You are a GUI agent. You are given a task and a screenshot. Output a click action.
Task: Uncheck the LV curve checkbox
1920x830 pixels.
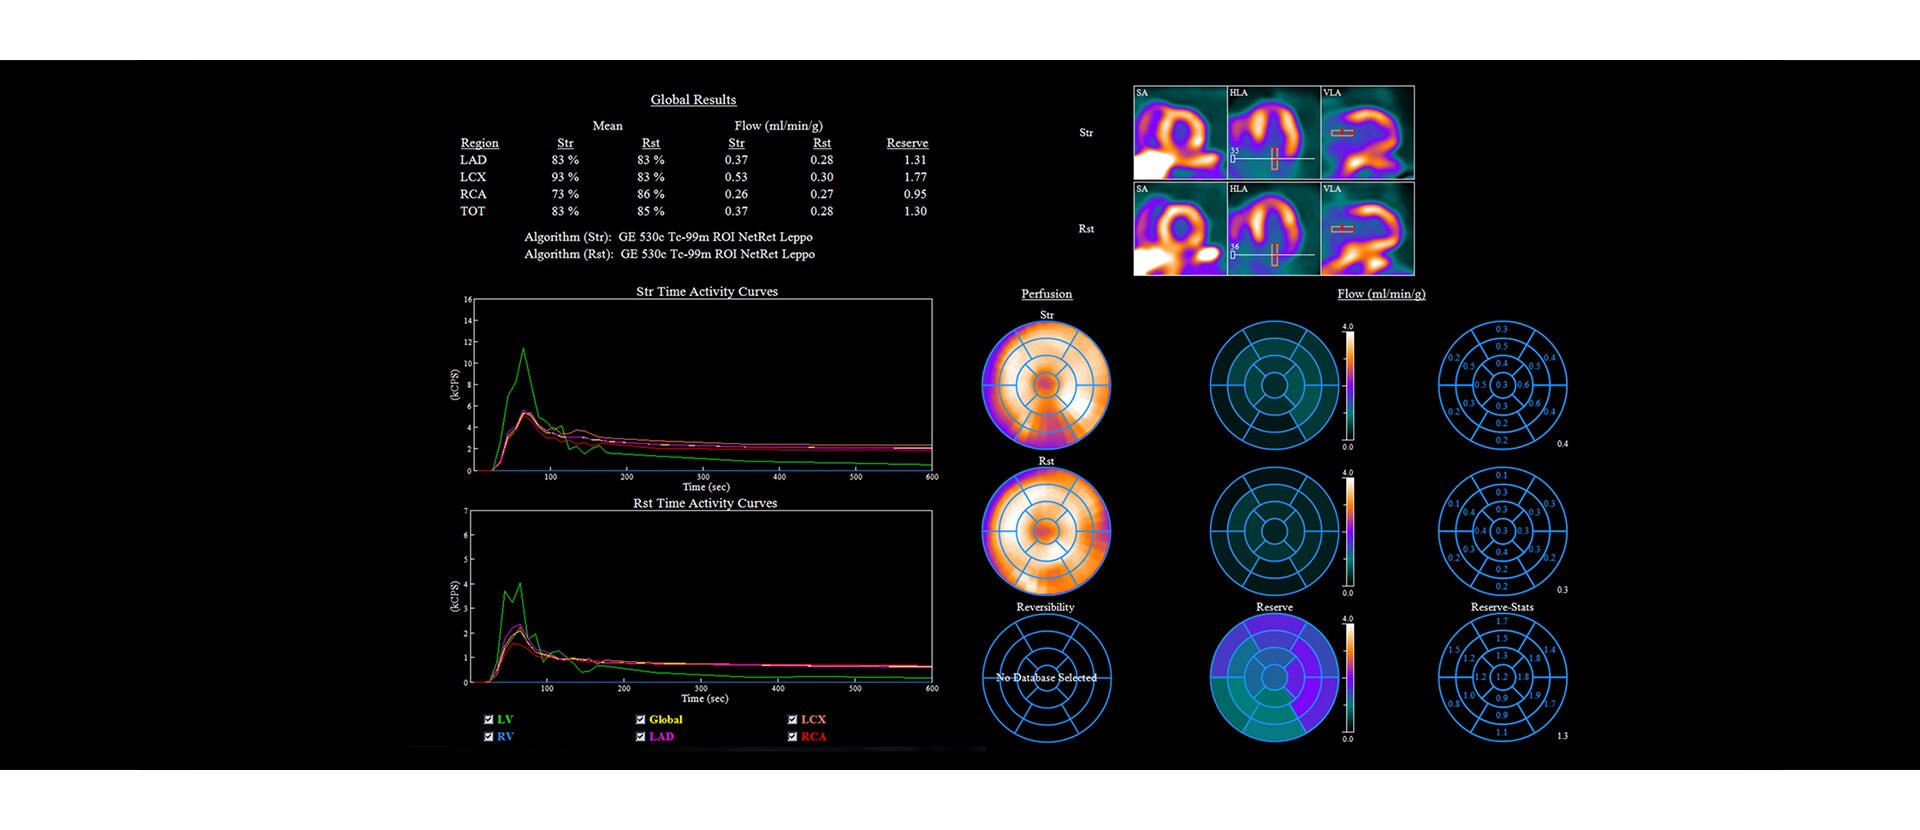(x=489, y=719)
